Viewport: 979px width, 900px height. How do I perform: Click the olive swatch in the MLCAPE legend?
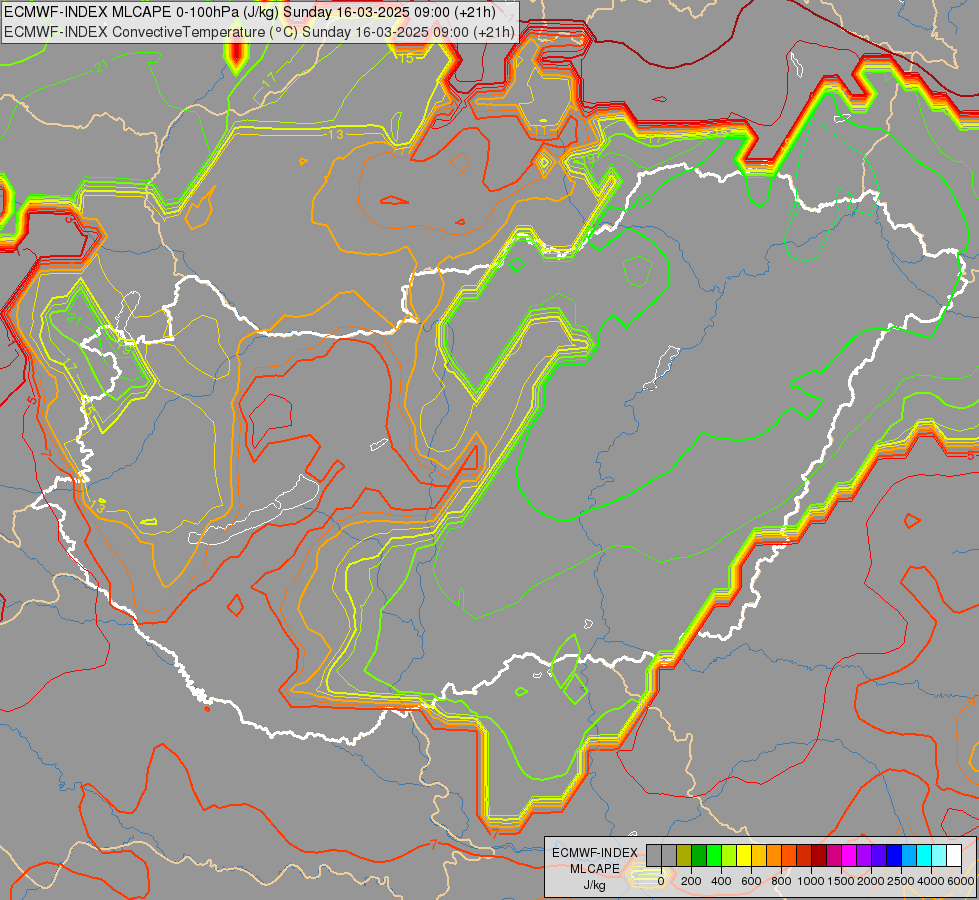pyautogui.click(x=684, y=855)
